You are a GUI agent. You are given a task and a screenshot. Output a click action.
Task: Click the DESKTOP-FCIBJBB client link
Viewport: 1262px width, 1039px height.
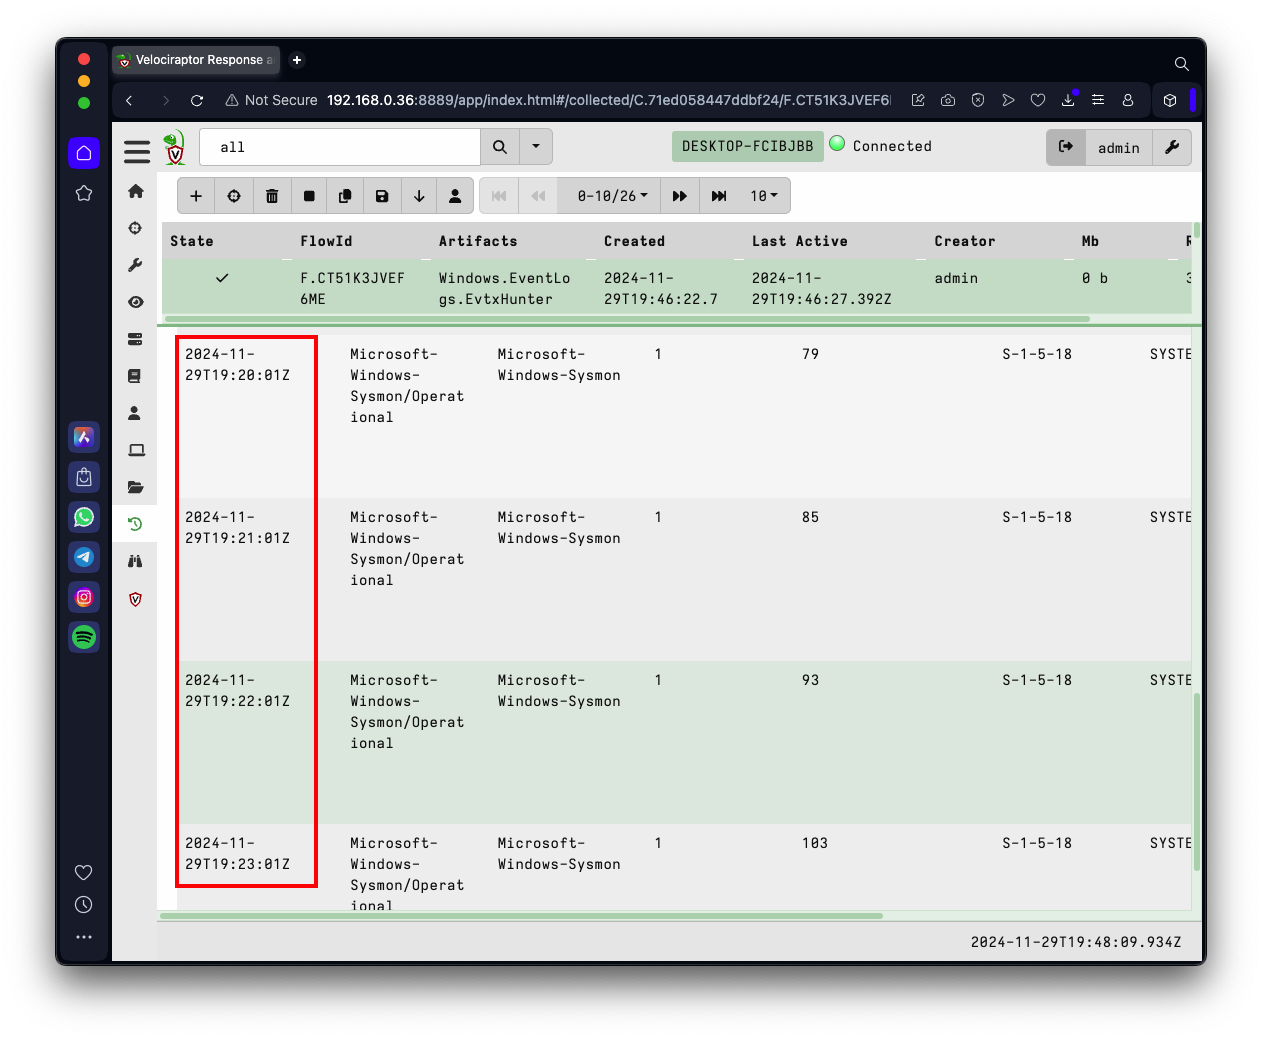click(x=748, y=146)
